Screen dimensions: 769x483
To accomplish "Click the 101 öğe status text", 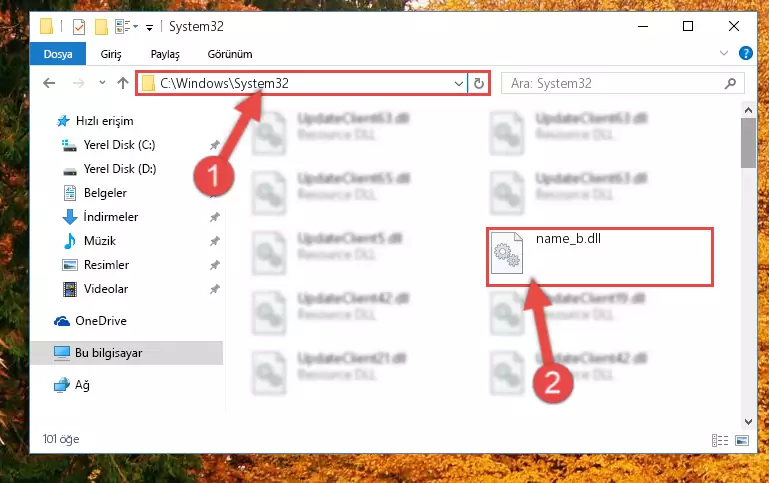I will pyautogui.click(x=61, y=439).
